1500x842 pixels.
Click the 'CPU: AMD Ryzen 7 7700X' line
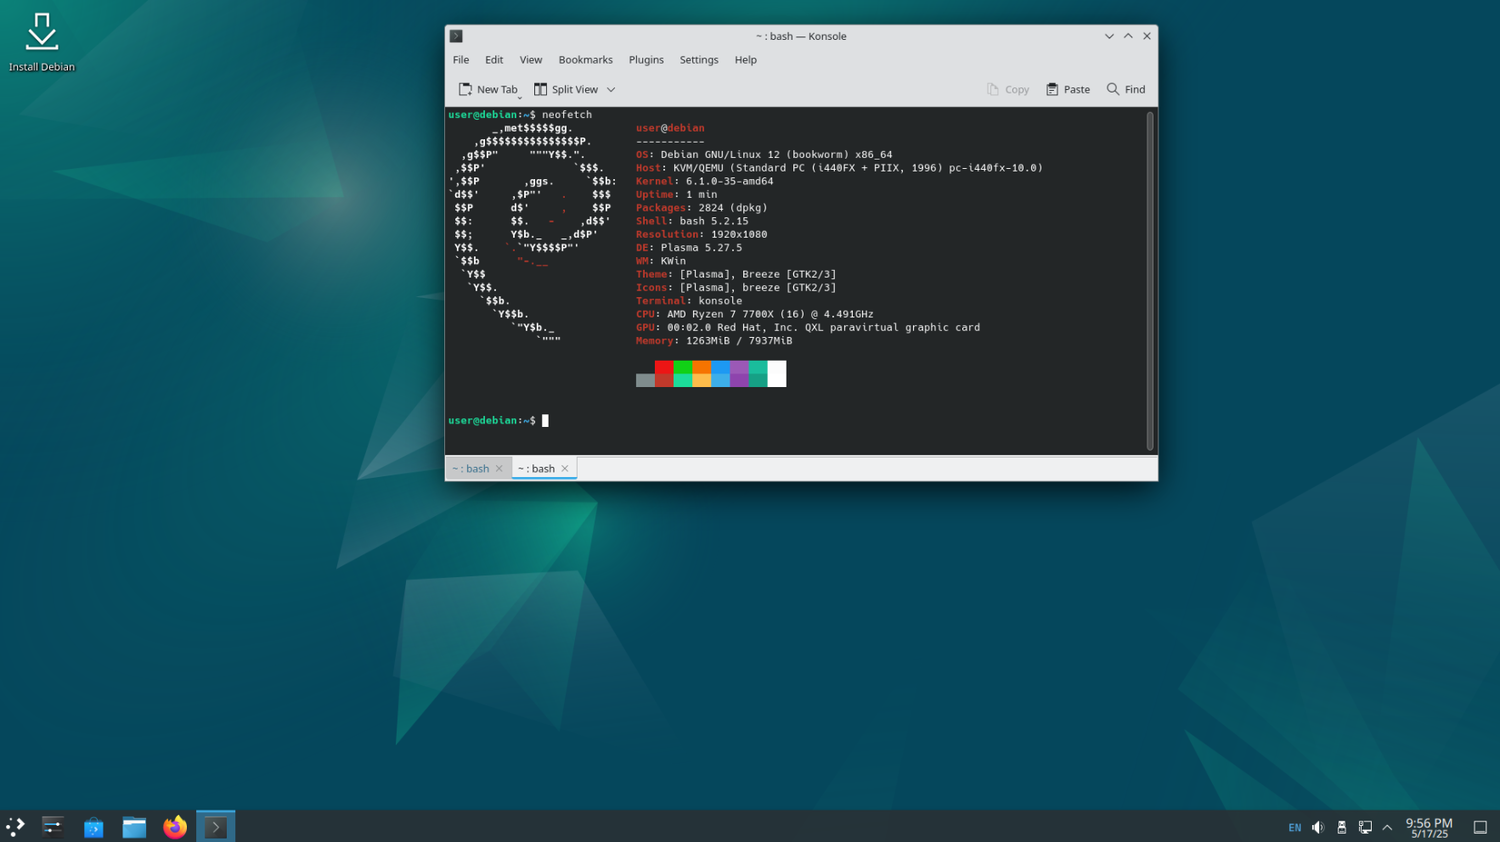(x=755, y=314)
